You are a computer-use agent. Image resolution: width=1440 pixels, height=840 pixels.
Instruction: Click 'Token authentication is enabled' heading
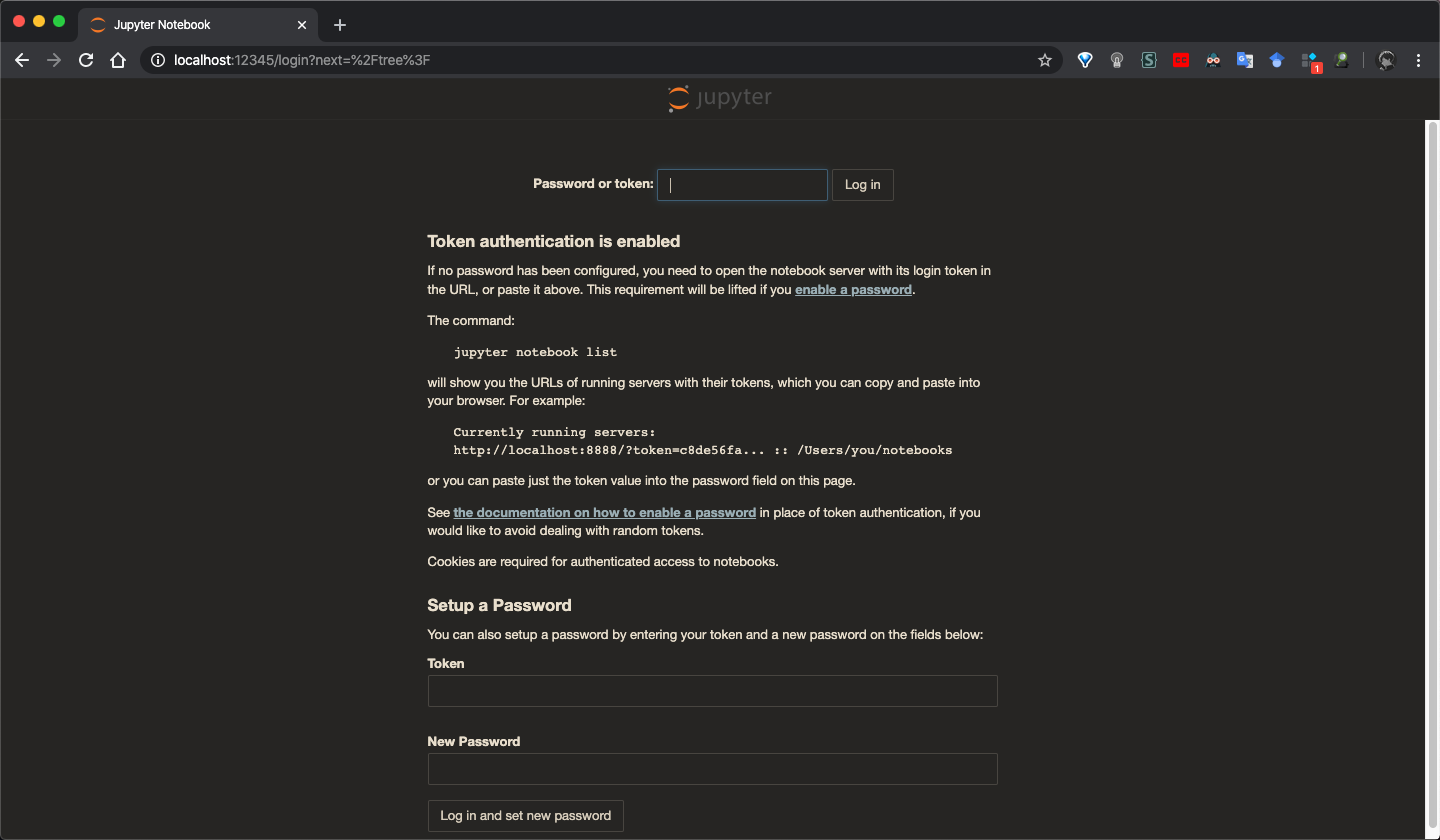[x=553, y=241]
